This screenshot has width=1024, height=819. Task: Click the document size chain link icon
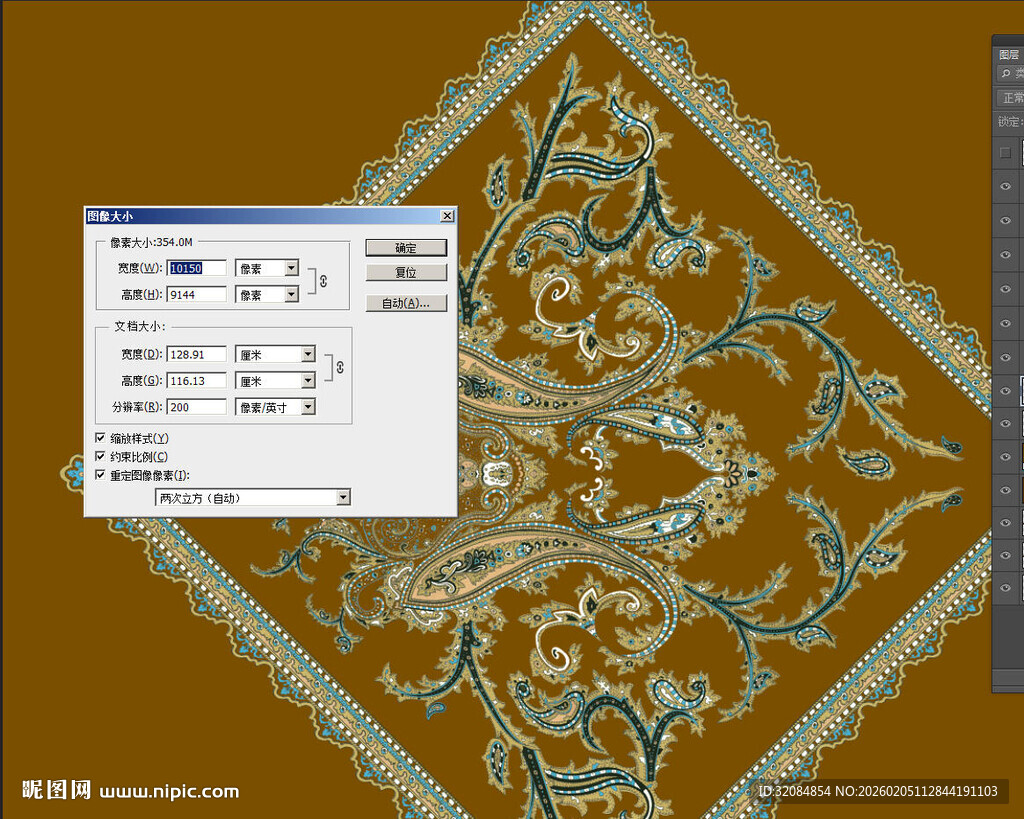tap(339, 368)
